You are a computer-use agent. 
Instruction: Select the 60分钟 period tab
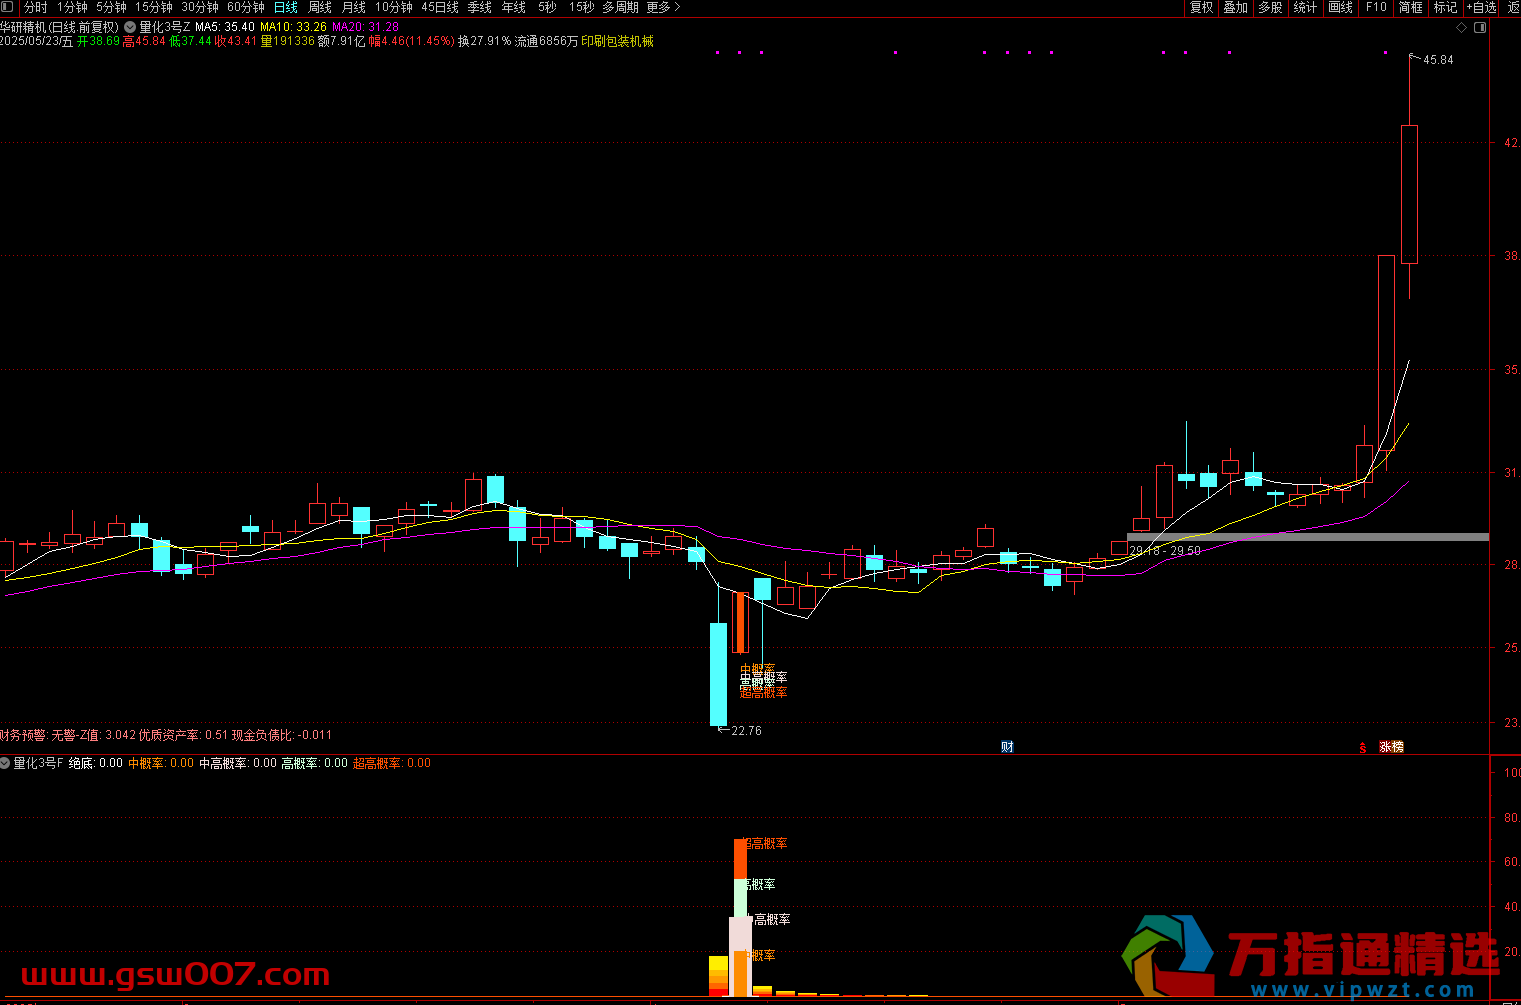[x=246, y=7]
